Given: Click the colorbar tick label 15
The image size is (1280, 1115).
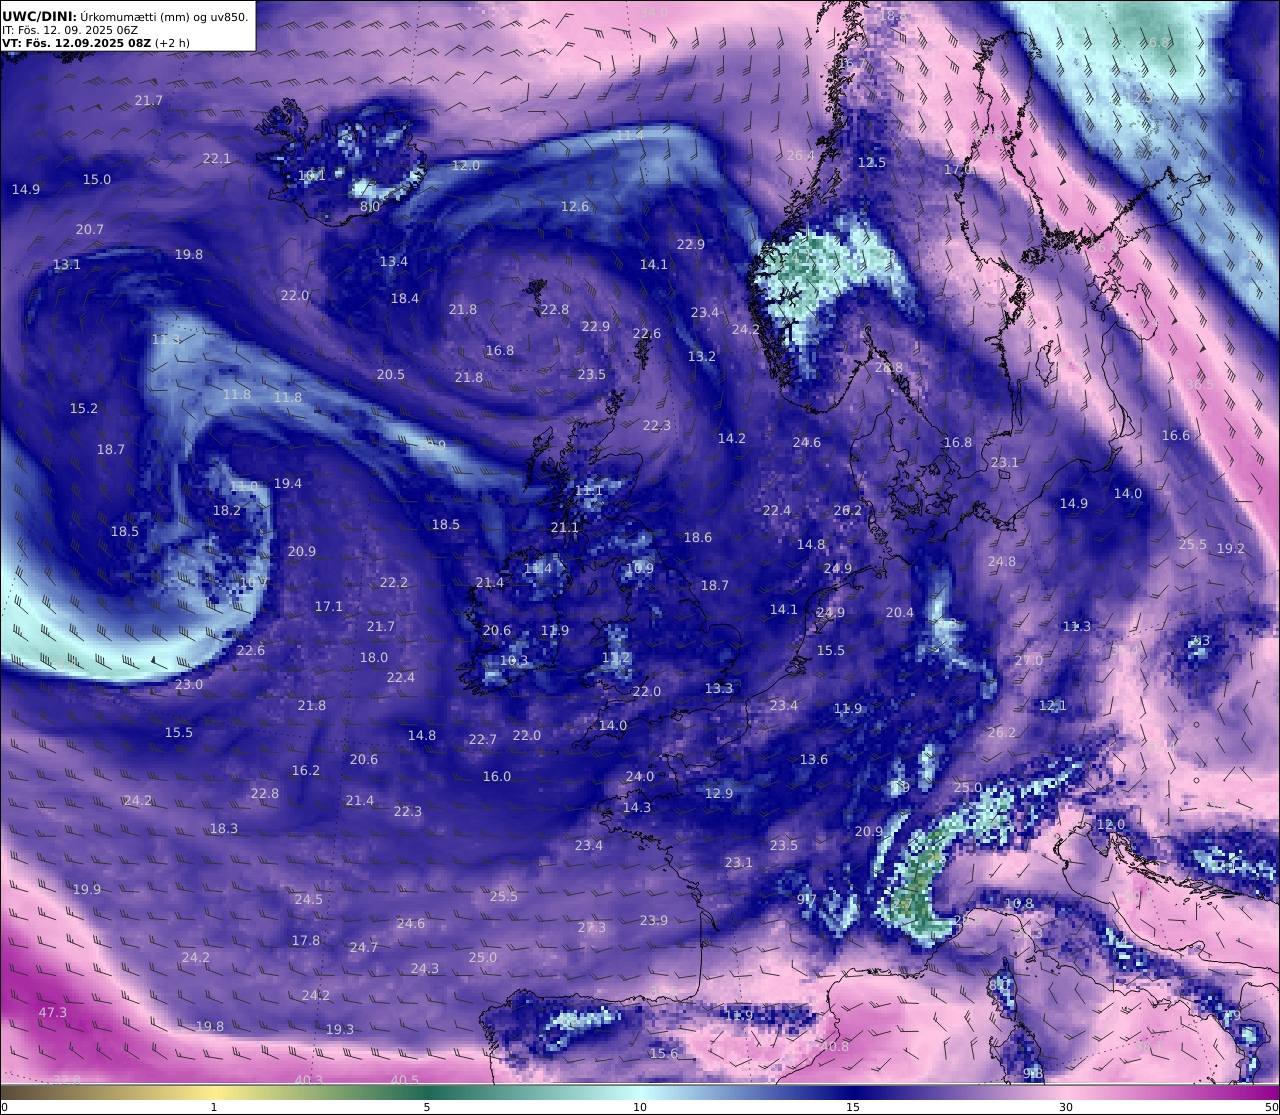Looking at the screenshot, I should coord(853,1107).
